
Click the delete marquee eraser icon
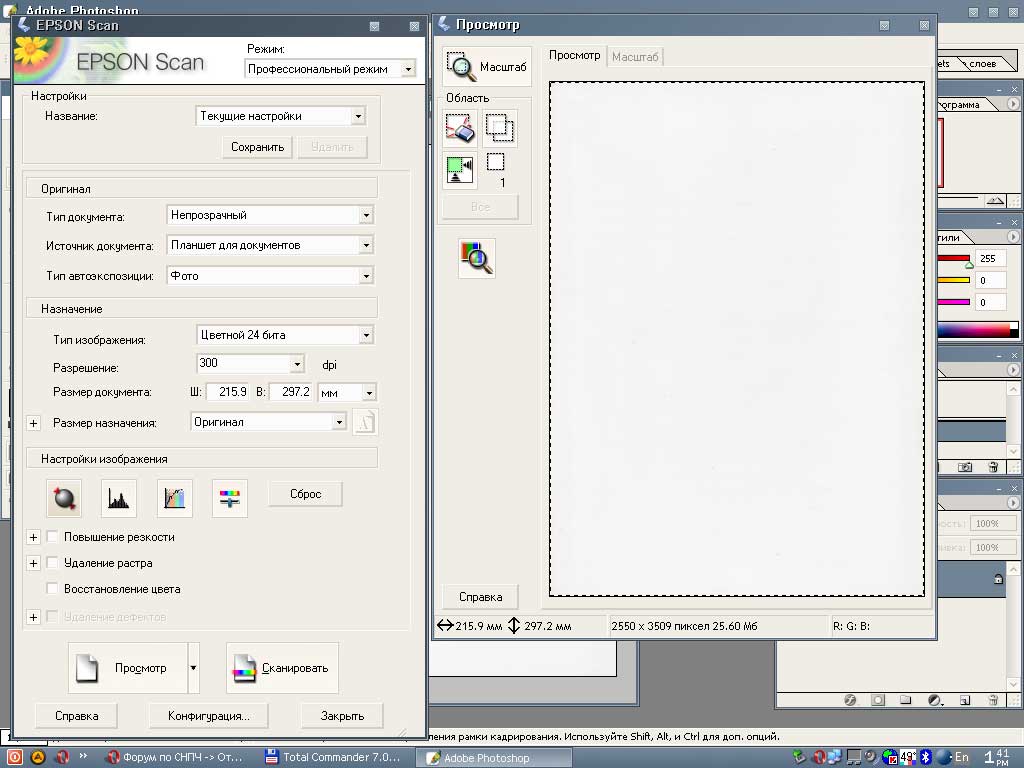pyautogui.click(x=460, y=128)
